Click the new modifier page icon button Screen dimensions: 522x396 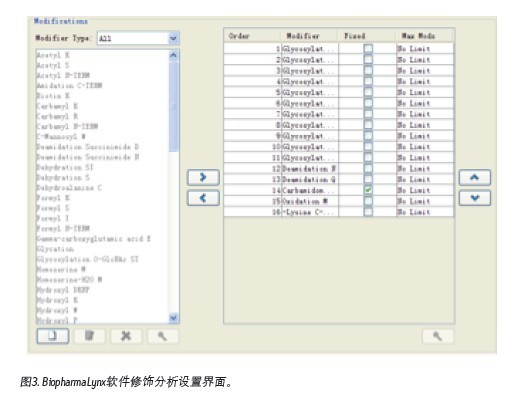[53, 336]
